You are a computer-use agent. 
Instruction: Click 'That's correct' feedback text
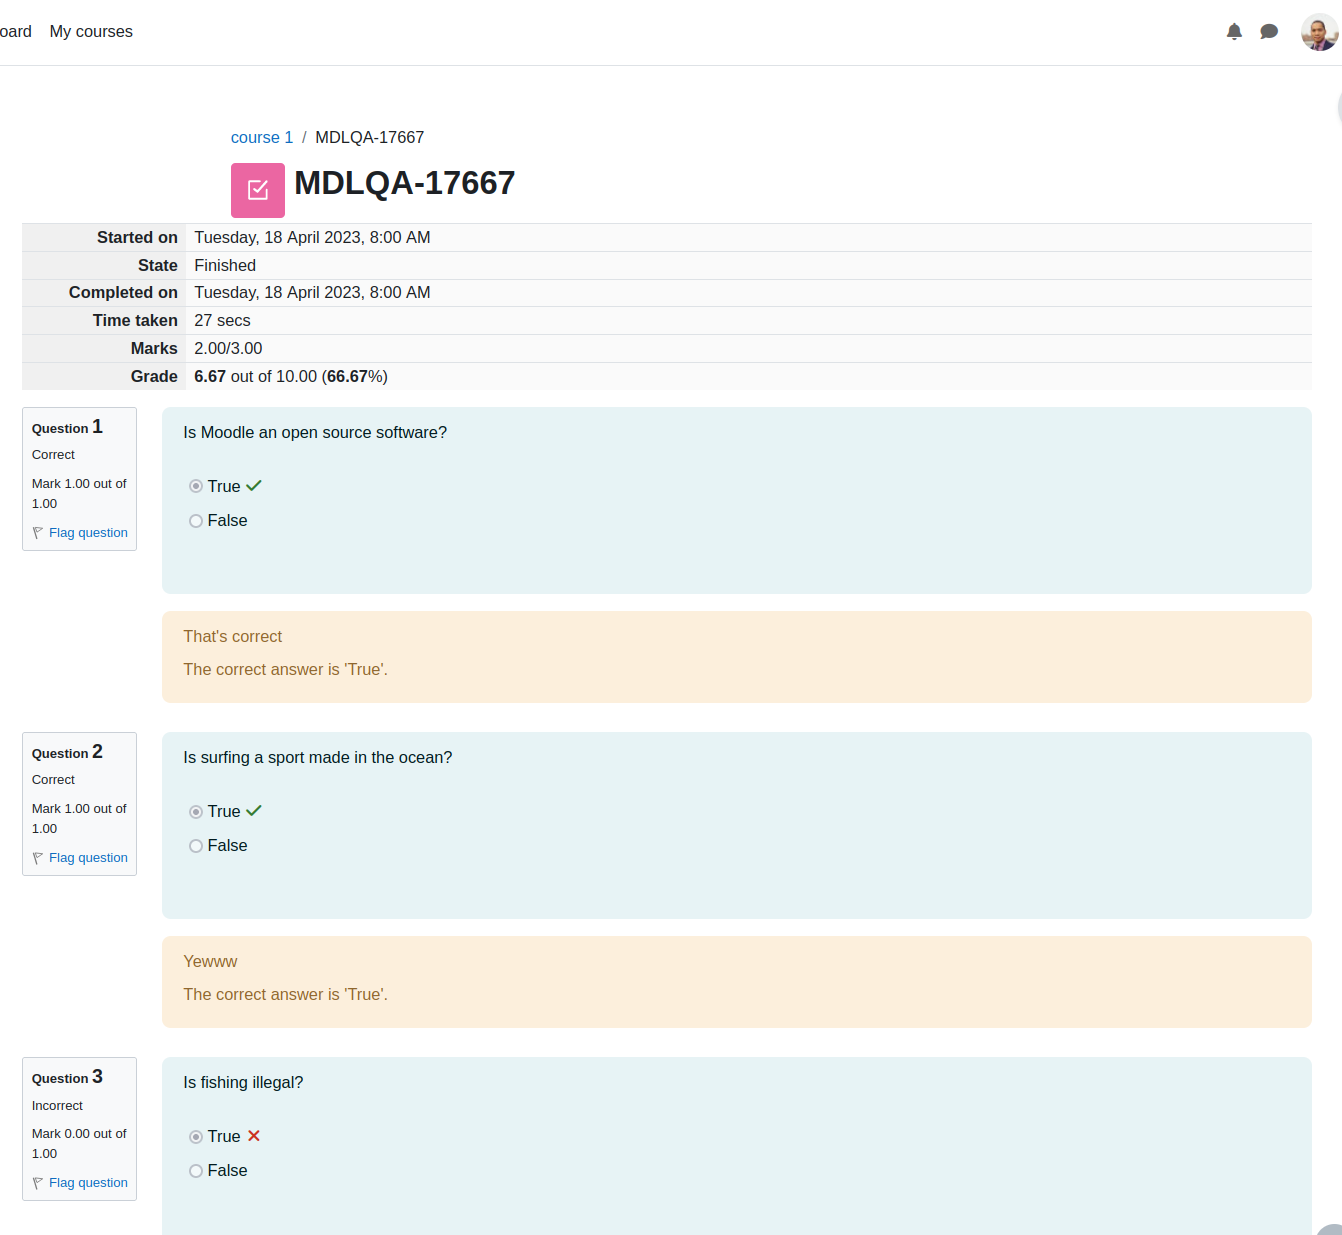(x=233, y=637)
